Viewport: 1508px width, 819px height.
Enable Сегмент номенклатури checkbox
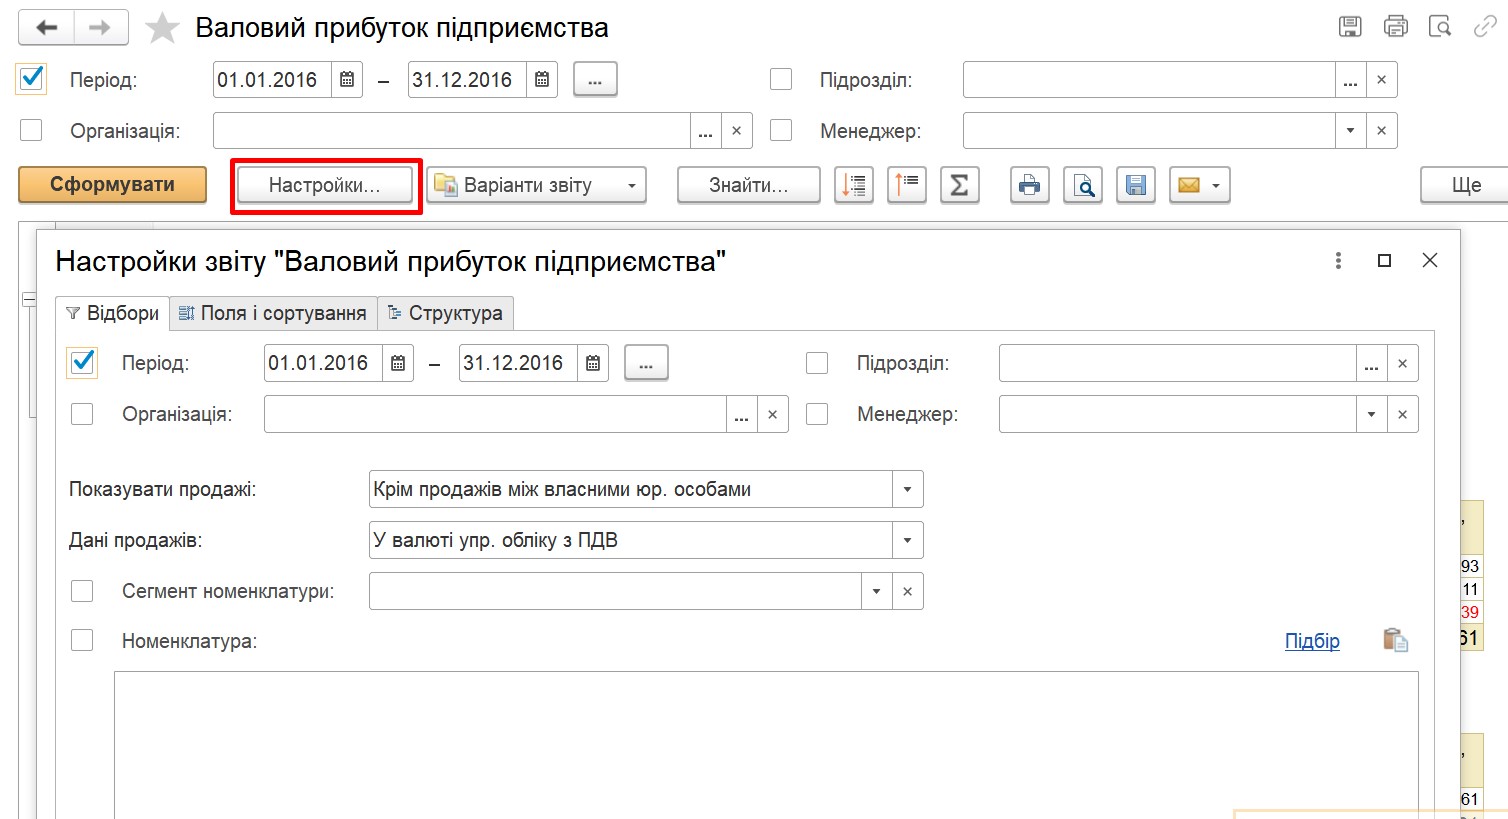tap(82, 591)
